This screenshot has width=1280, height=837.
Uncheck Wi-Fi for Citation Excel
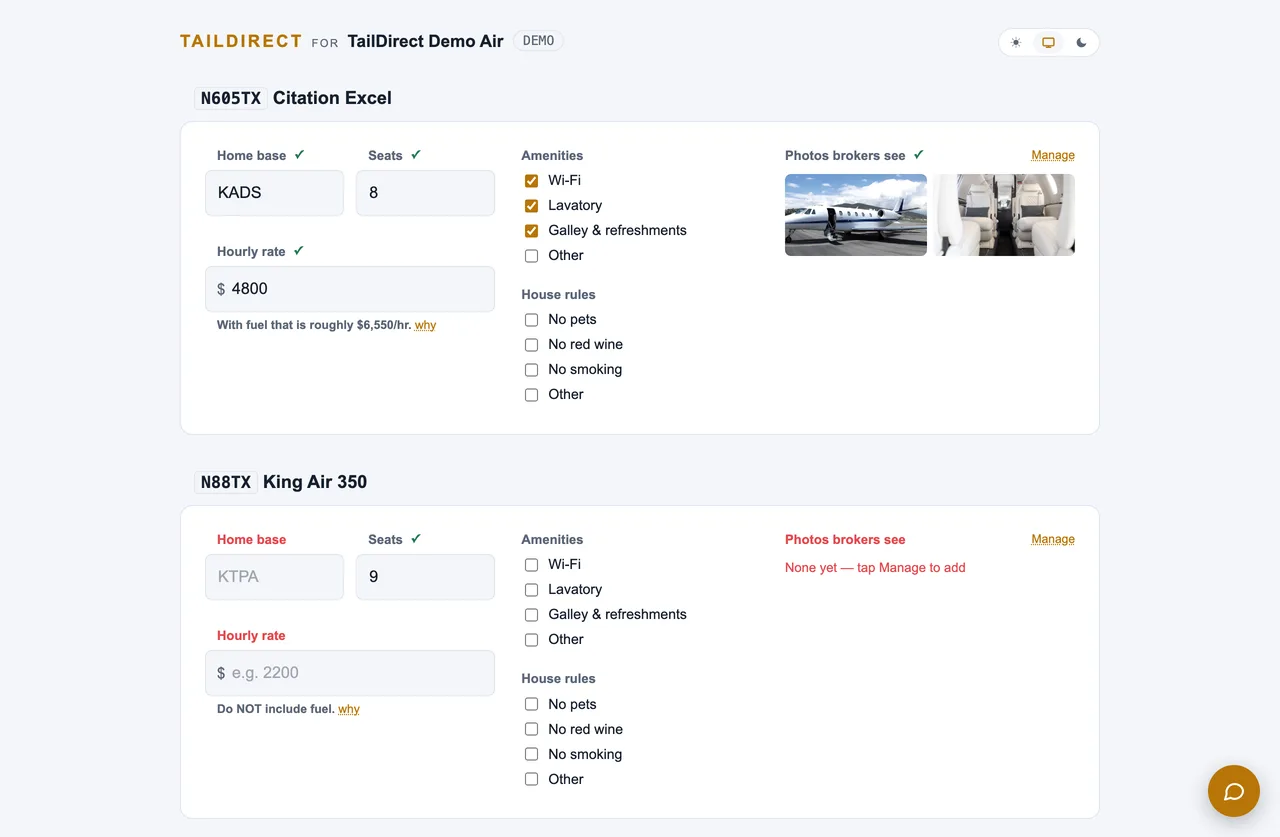(532, 181)
